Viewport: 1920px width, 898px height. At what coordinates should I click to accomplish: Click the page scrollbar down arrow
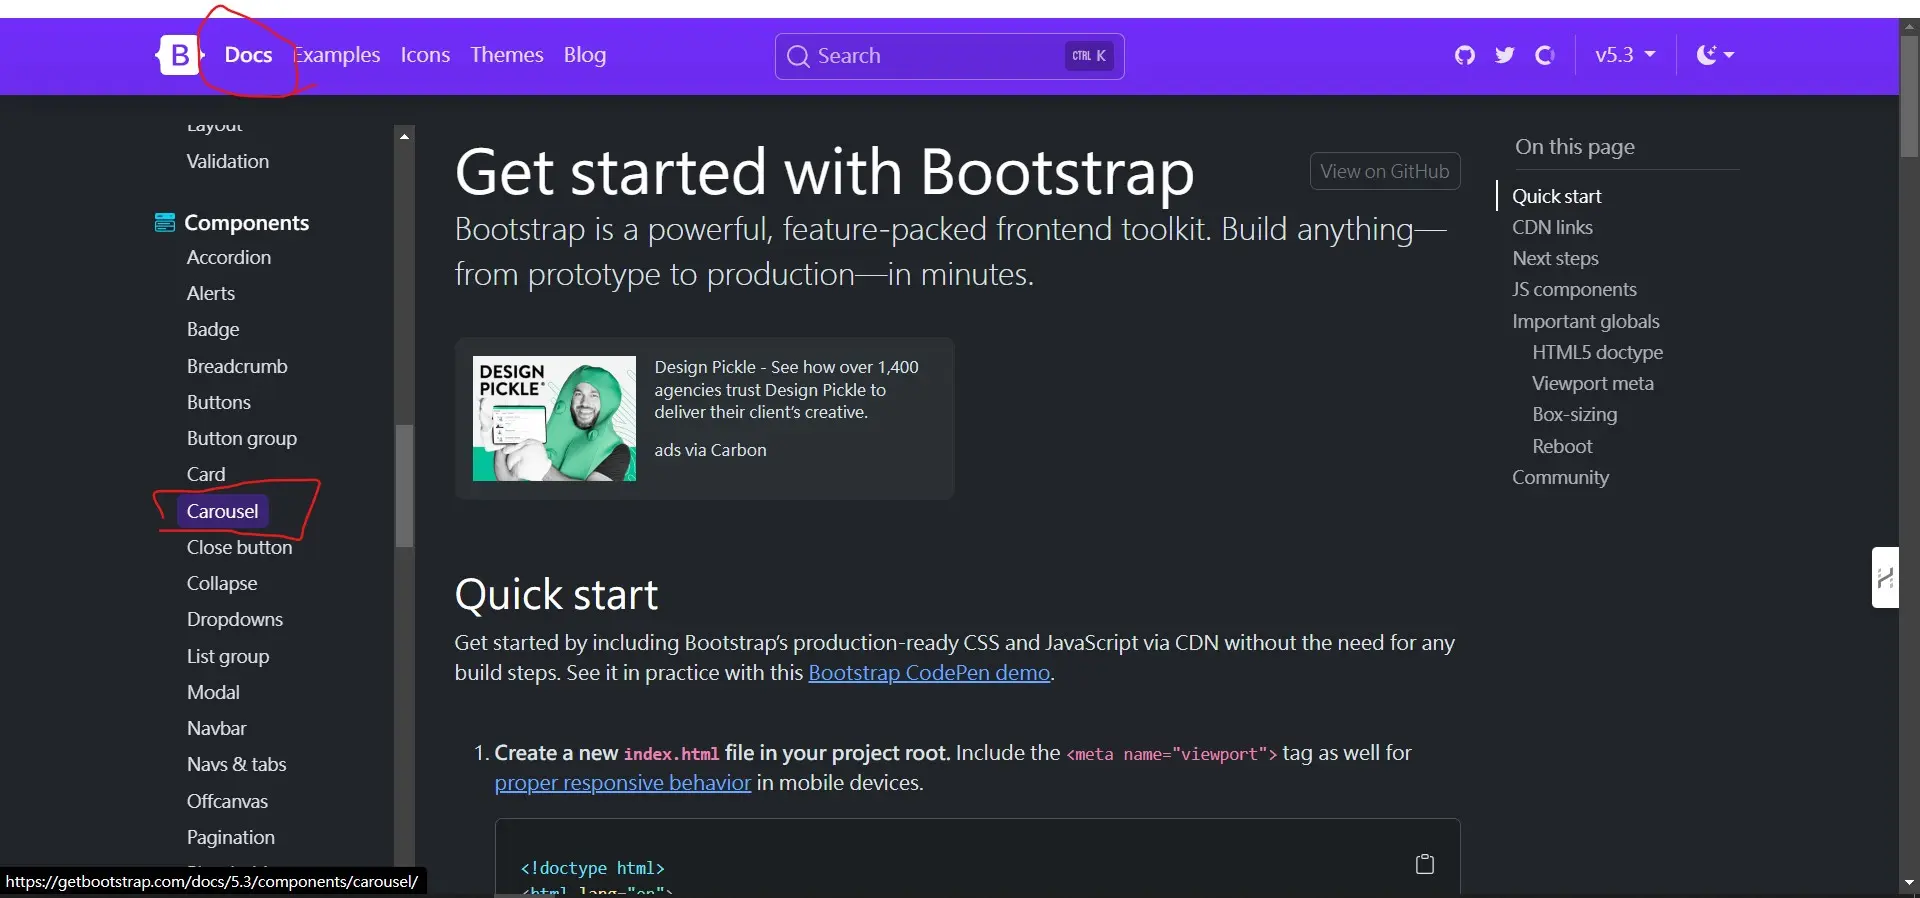point(1909,883)
